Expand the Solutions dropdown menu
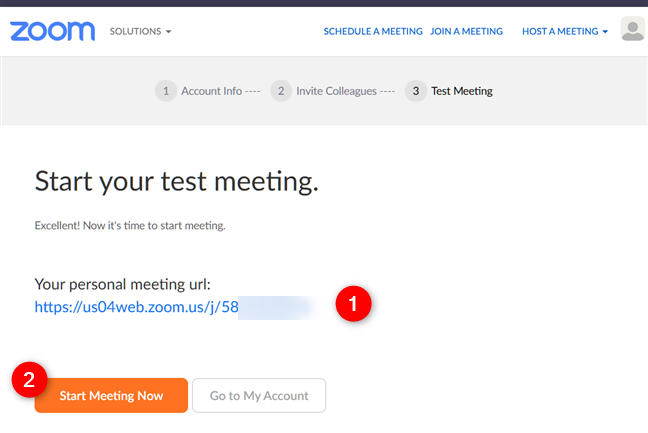 pos(140,31)
